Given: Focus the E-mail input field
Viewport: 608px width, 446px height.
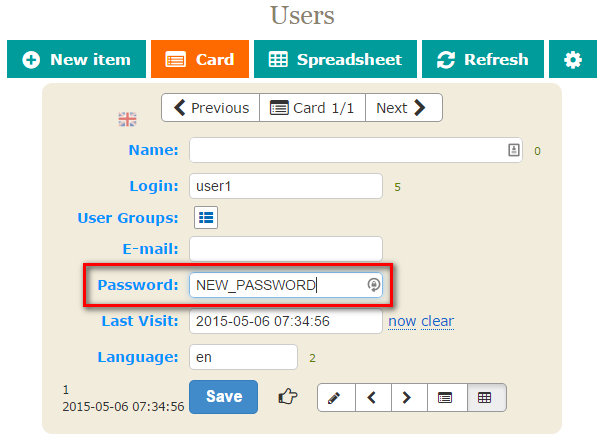Looking at the screenshot, I should coord(286,249).
